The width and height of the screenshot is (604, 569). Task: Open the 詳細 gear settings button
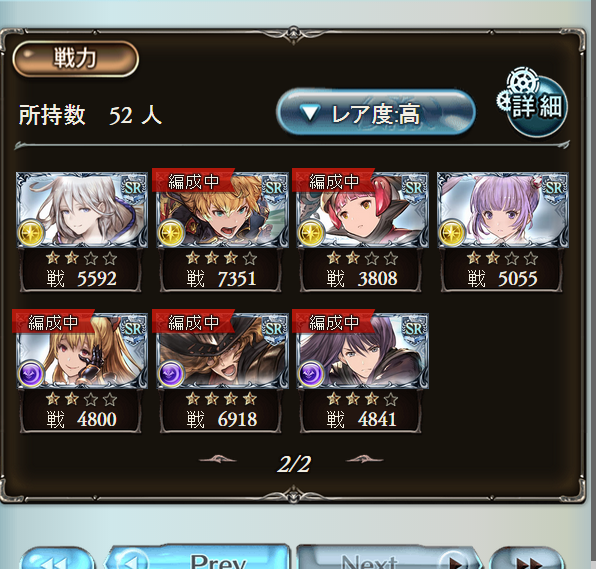point(534,103)
